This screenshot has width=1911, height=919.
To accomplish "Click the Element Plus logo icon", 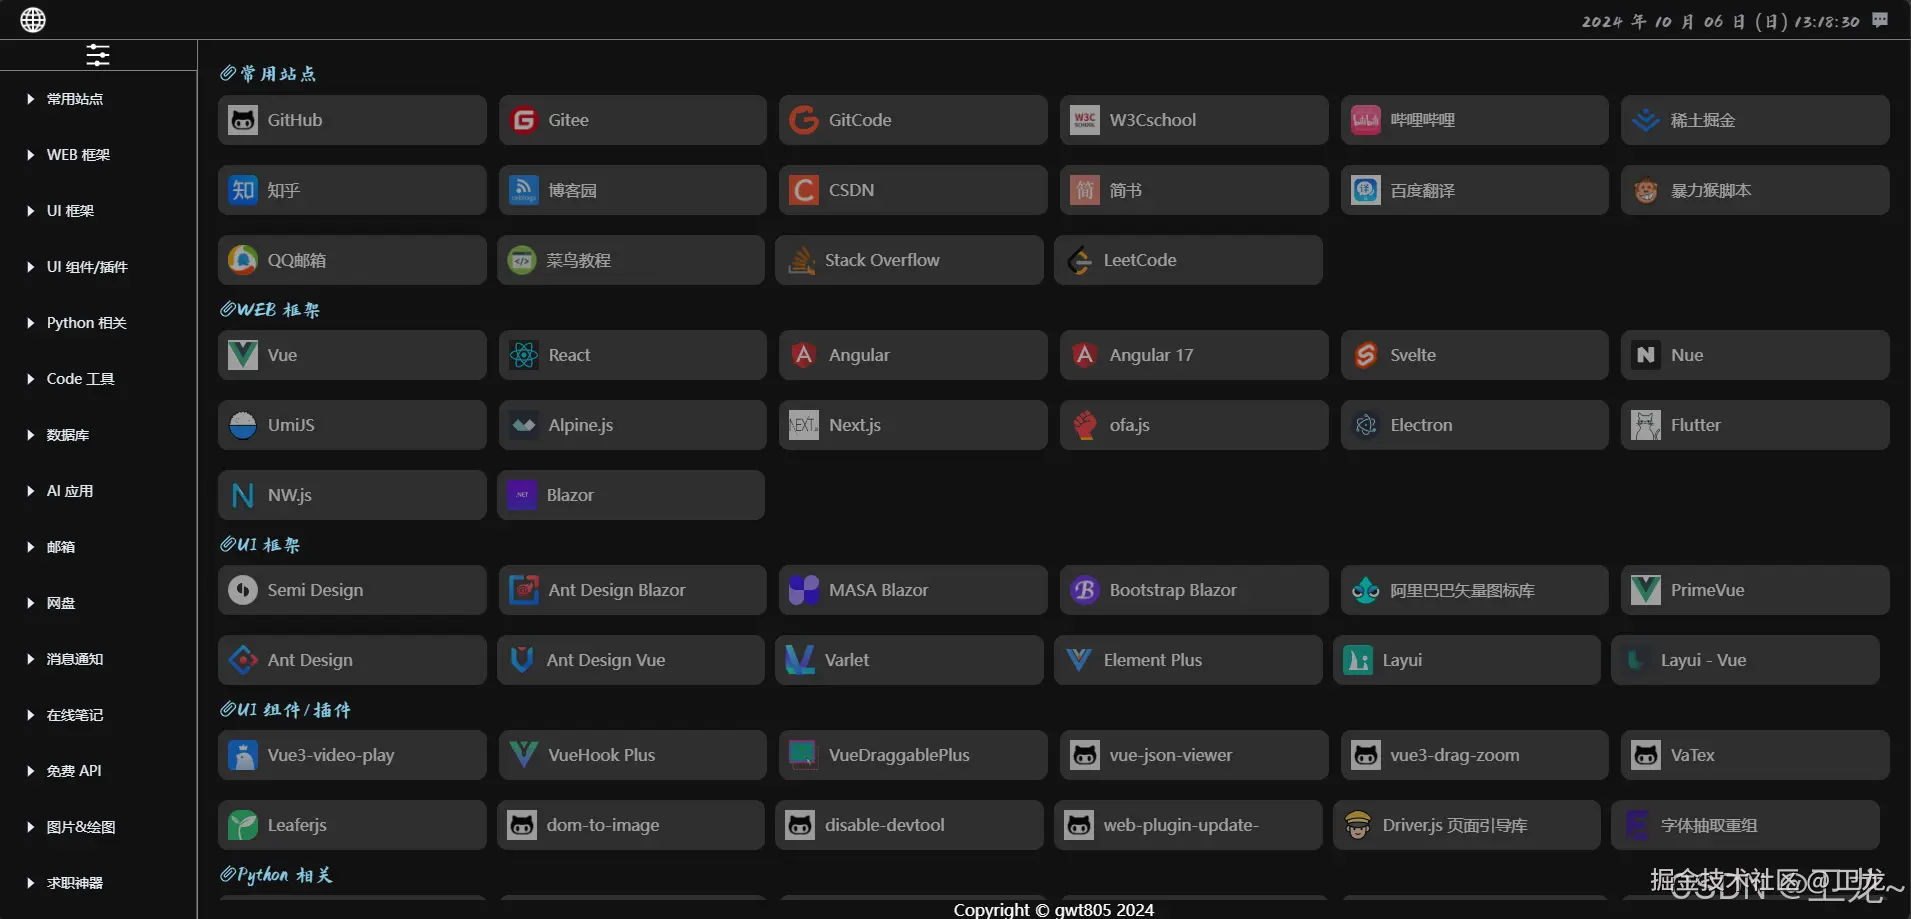I will click(1079, 660).
